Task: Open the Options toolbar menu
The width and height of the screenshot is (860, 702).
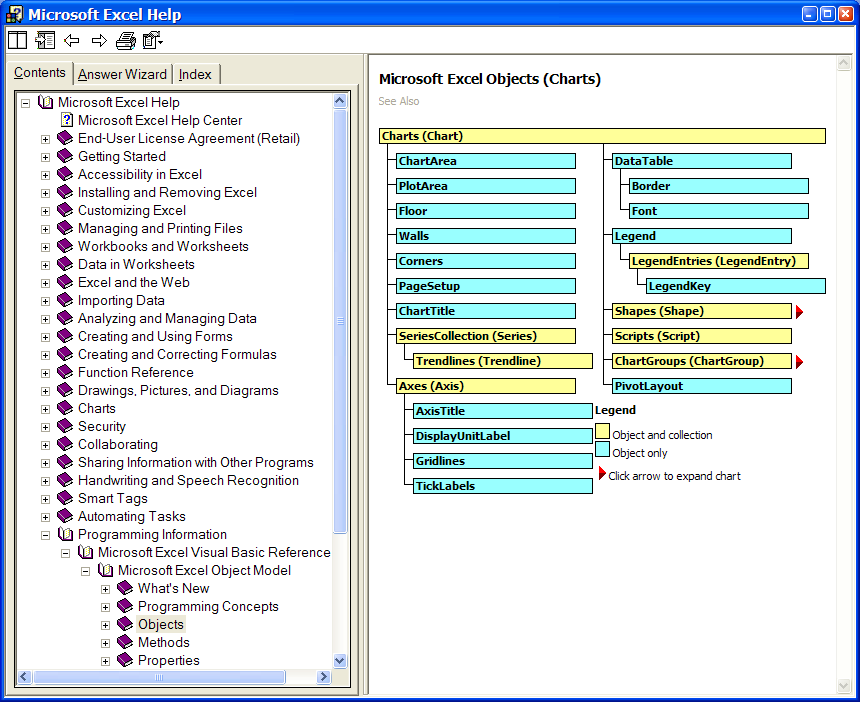Action: pos(152,40)
